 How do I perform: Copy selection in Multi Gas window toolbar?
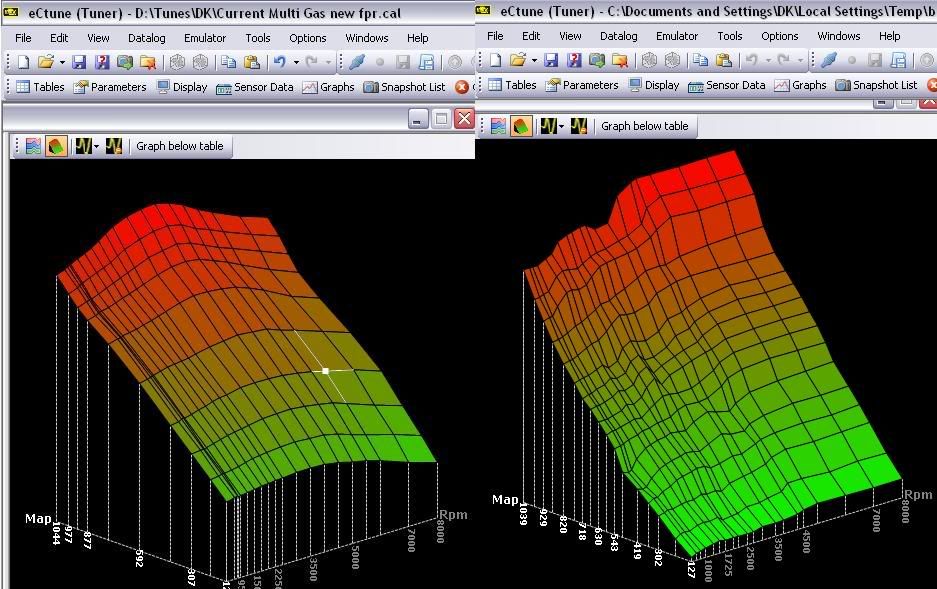pyautogui.click(x=229, y=62)
